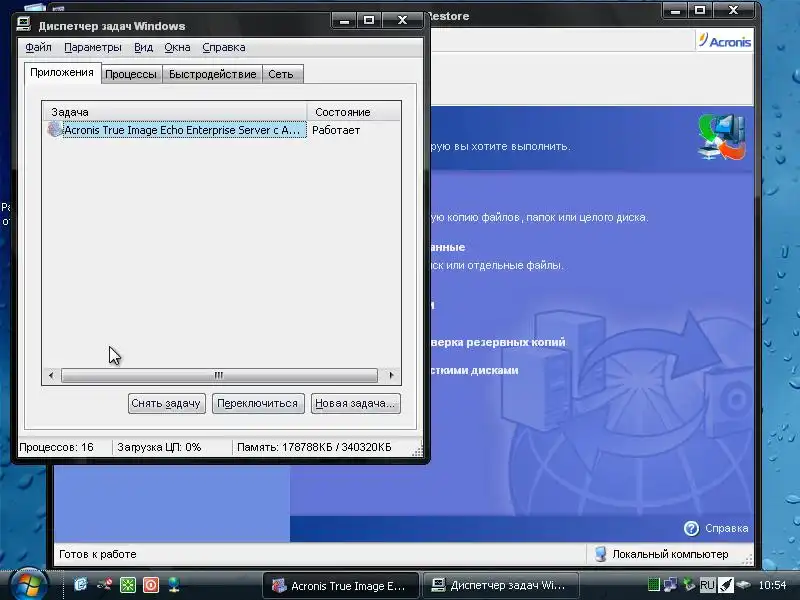
Task: Click the horizontal scrollbar left arrow
Action: pos(51,376)
